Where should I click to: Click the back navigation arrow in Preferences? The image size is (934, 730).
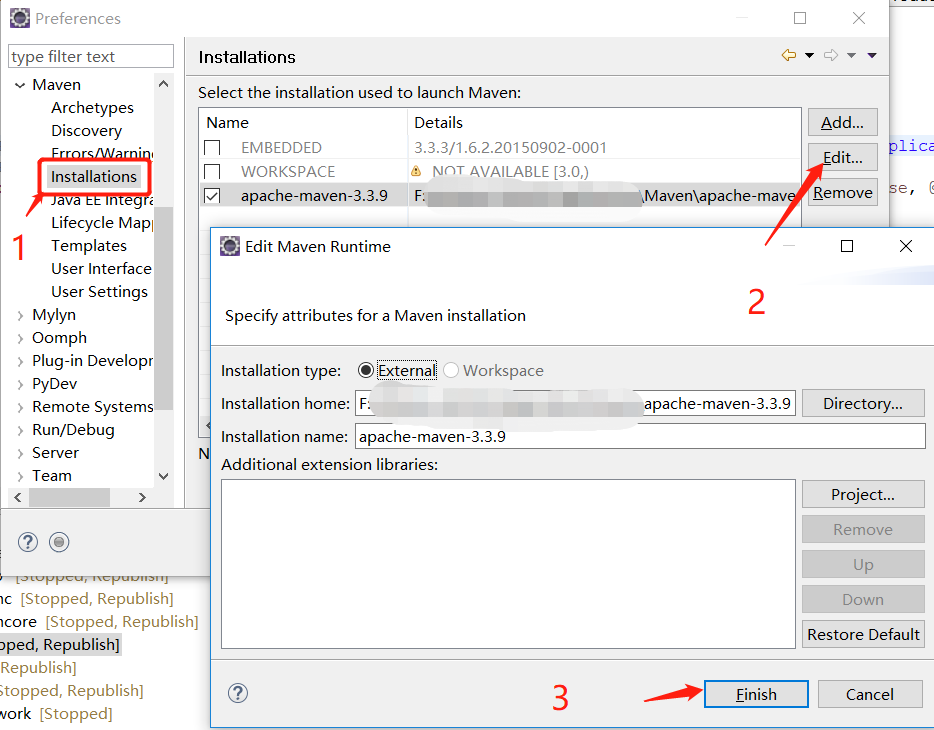(789, 55)
